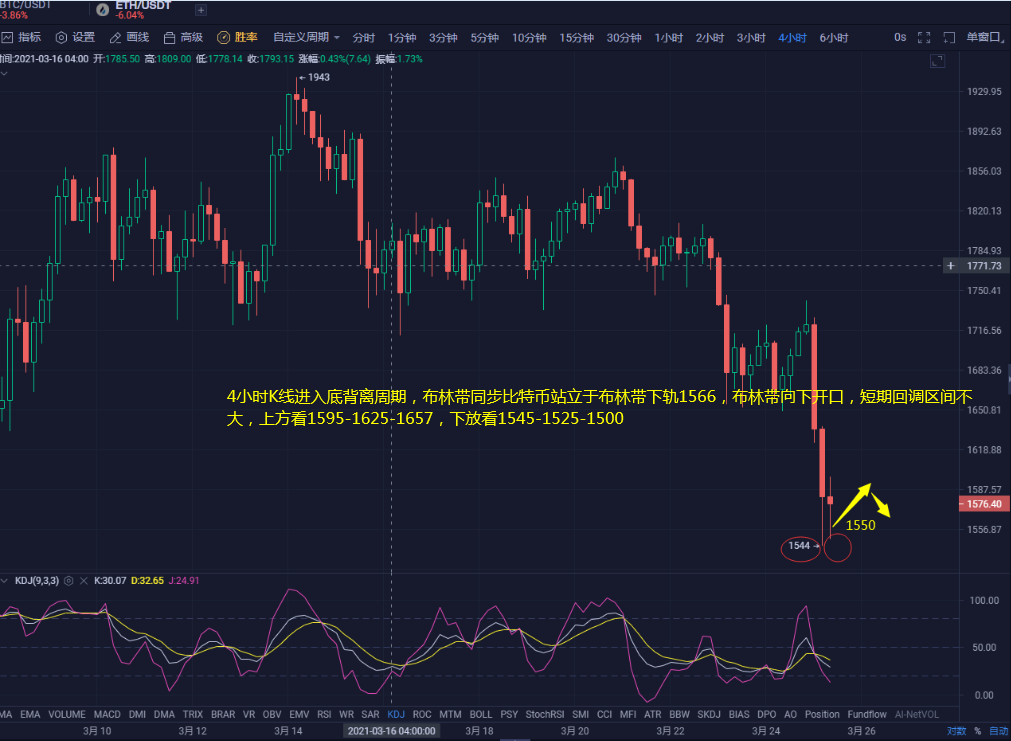Enable the Fundflow indicator
The width and height of the screenshot is (1011, 741).
pos(867,714)
